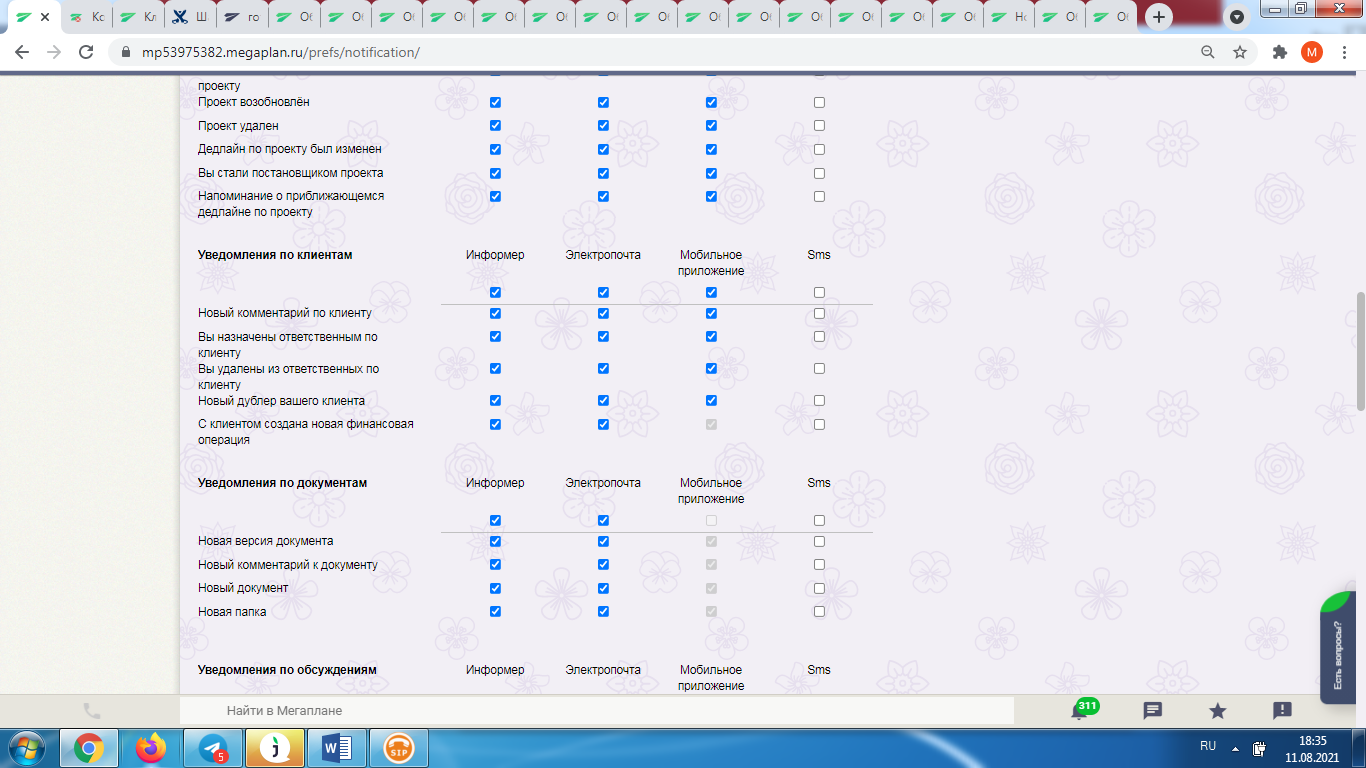Uncheck Информер for 'Новый комментарий к документу'

coord(495,565)
